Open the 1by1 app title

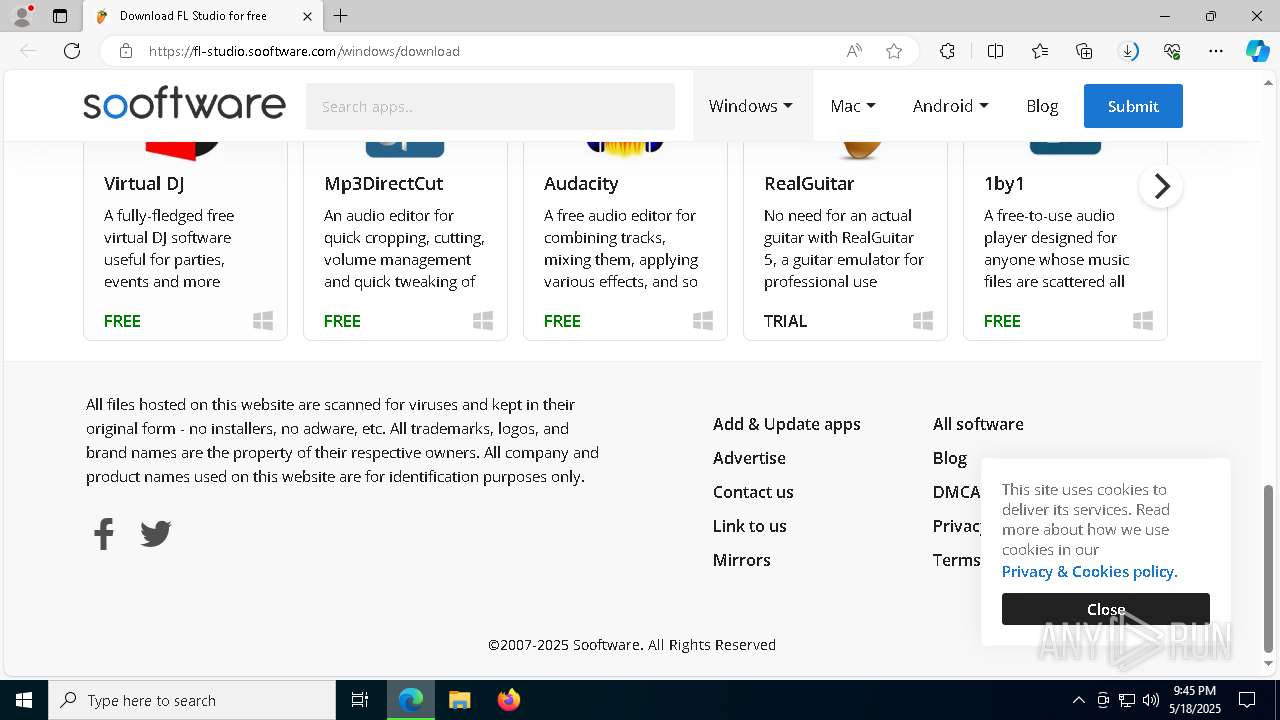pyautogui.click(x=1004, y=183)
